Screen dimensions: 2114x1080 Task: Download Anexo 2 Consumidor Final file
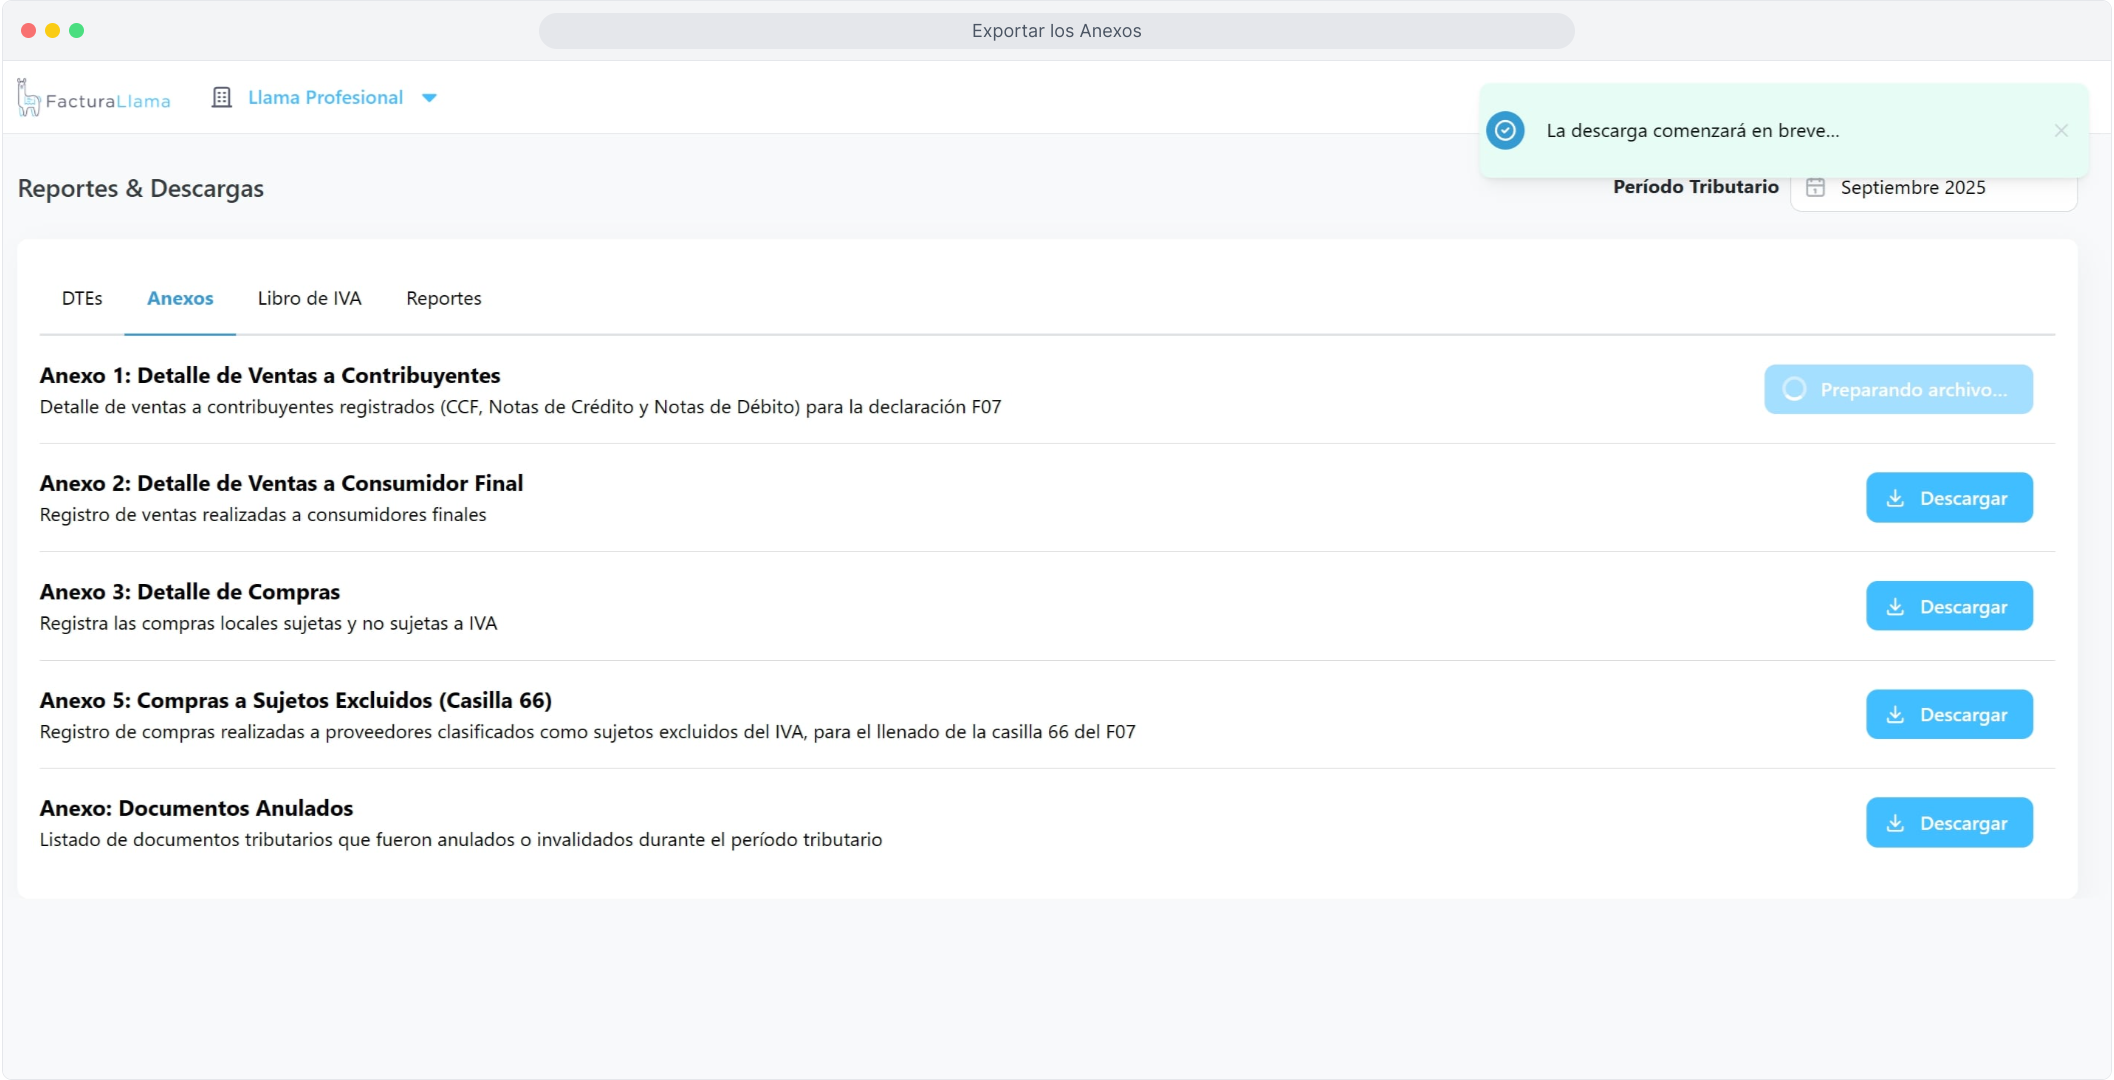click(x=1949, y=498)
